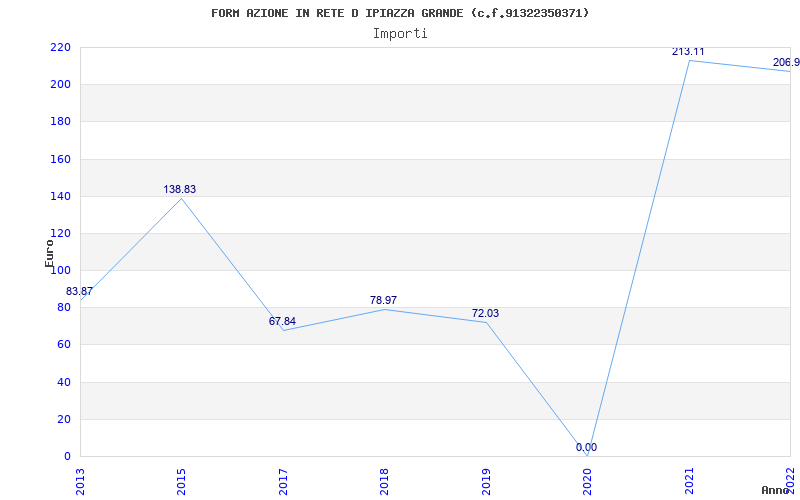Select the 72.03 value label
Viewport: 800px width, 500px height.
[x=486, y=313]
